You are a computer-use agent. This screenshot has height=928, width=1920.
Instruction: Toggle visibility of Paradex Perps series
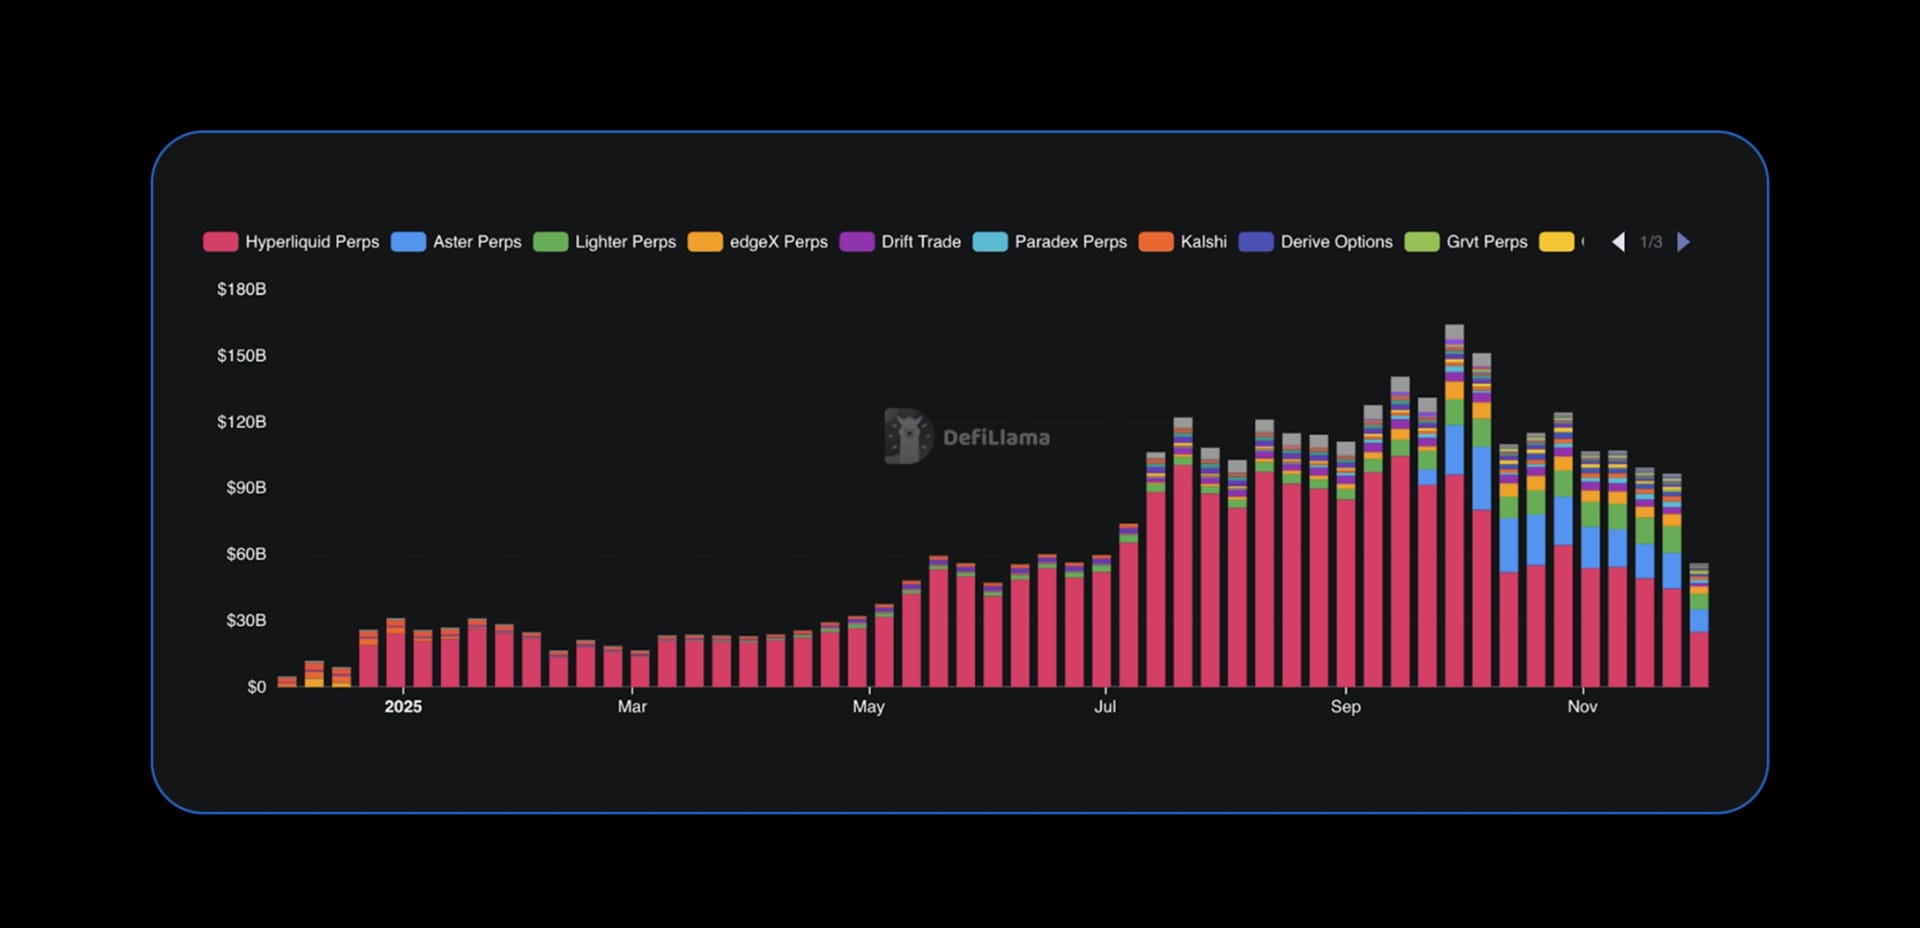[x=988, y=241]
